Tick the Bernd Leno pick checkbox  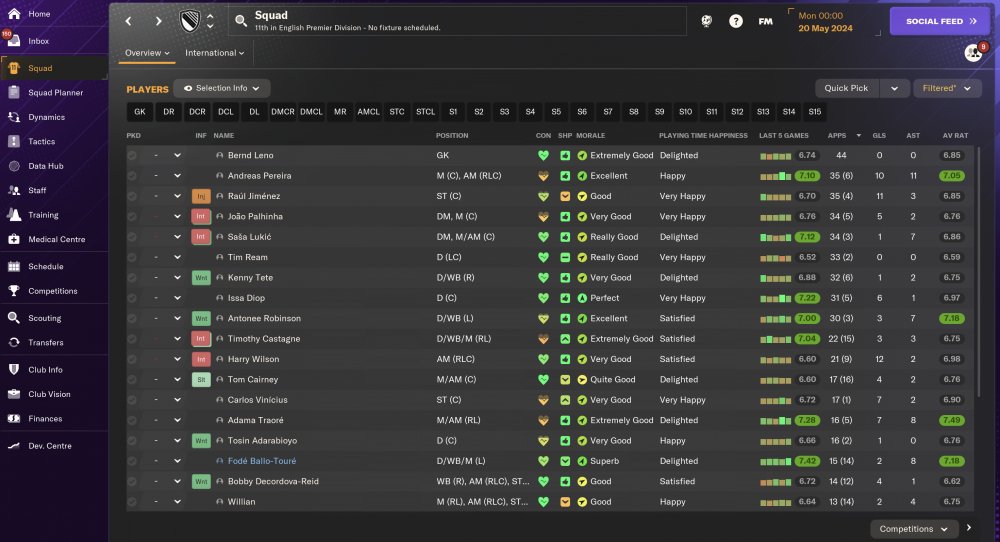tap(132, 156)
